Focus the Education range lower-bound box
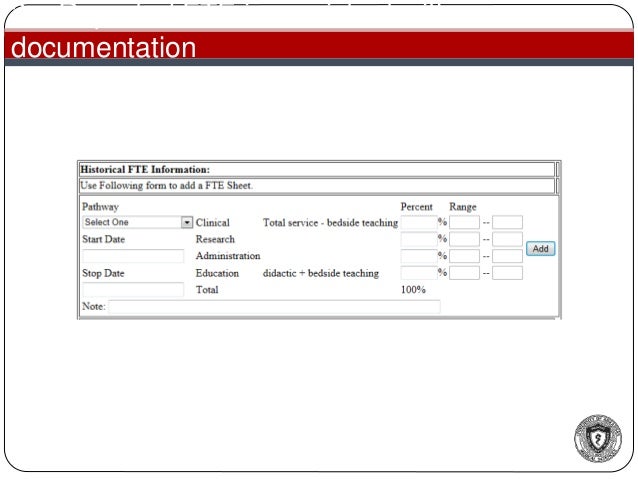 (x=464, y=273)
